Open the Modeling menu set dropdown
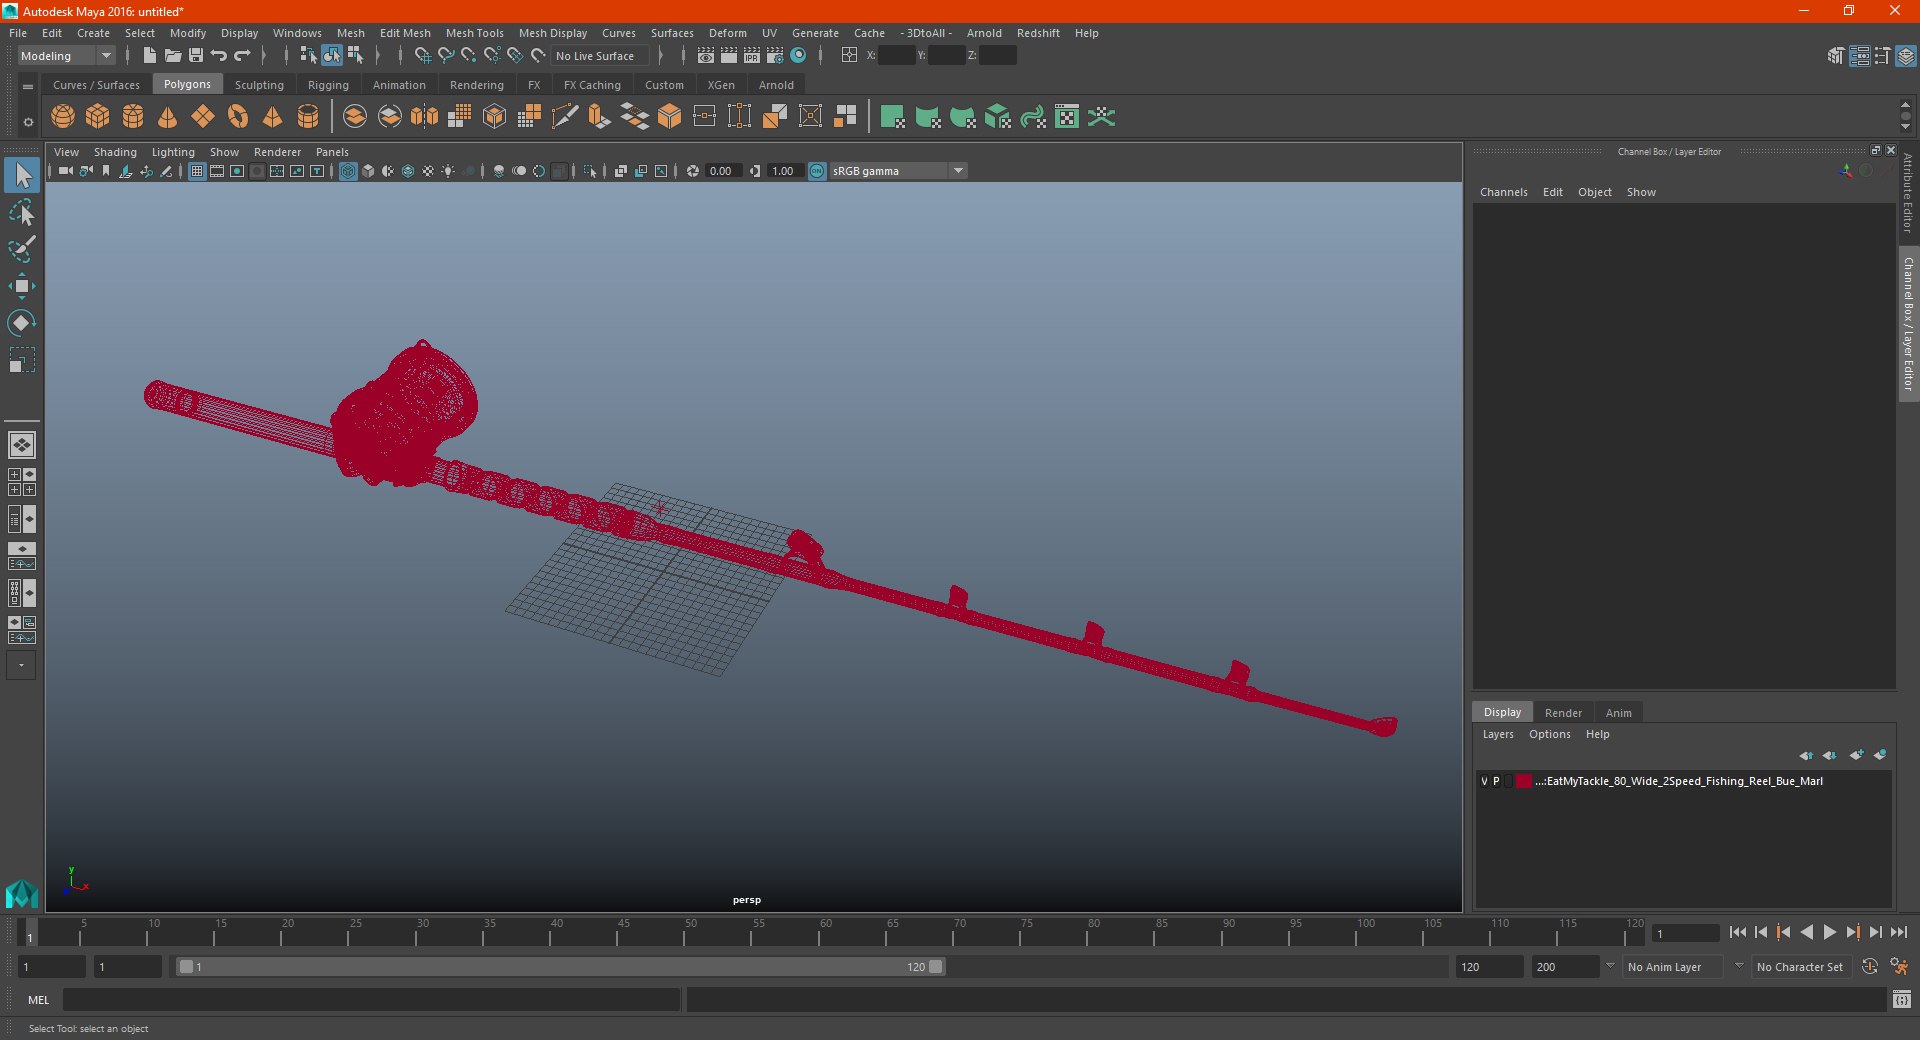This screenshot has height=1040, width=1920. tap(67, 56)
